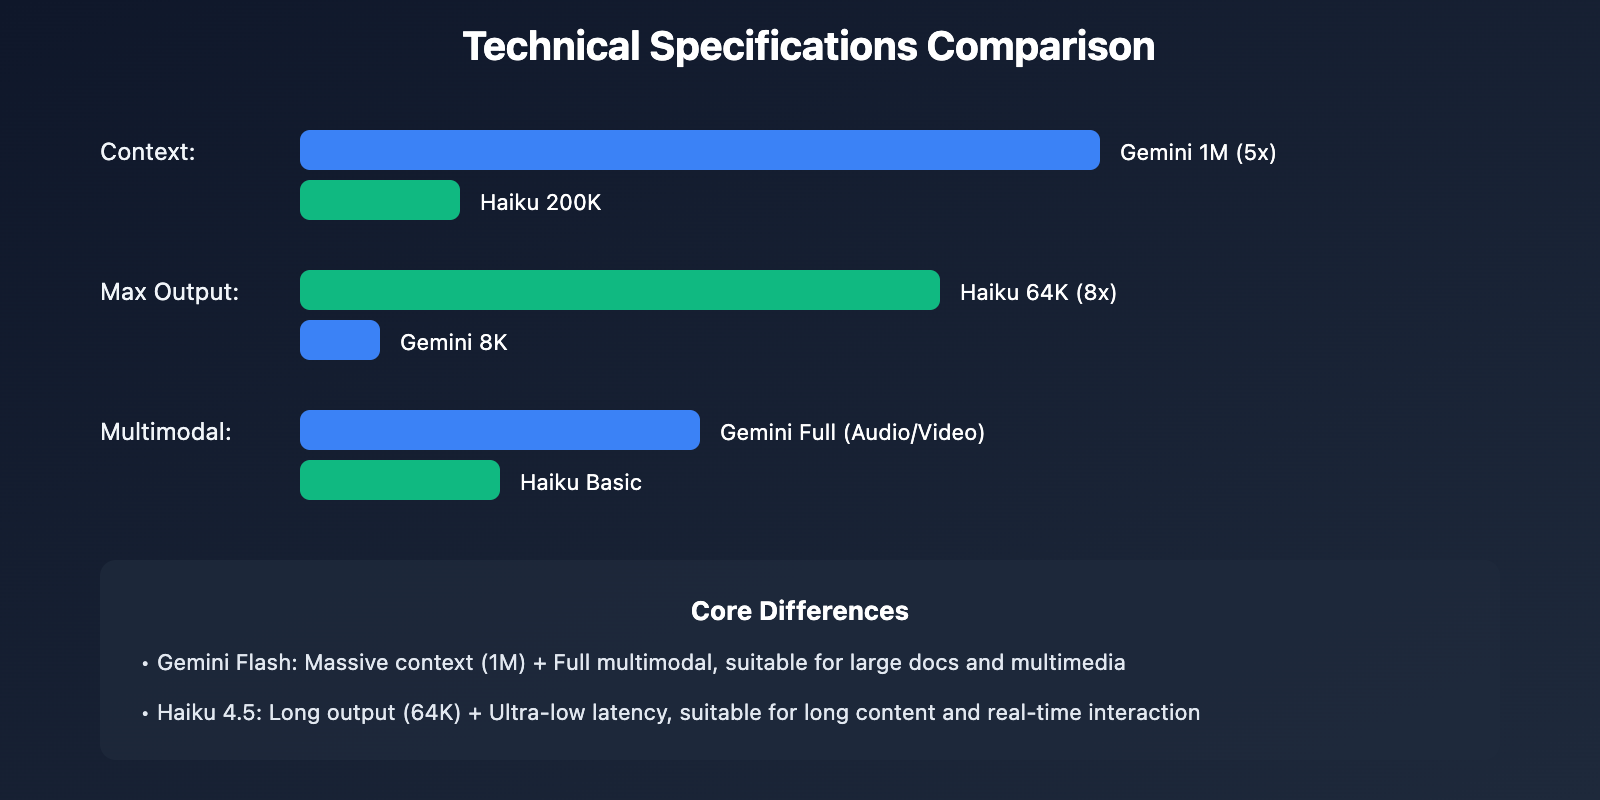The height and width of the screenshot is (800, 1600).
Task: Click the green Haiku 64K output bar
Action: coord(619,290)
